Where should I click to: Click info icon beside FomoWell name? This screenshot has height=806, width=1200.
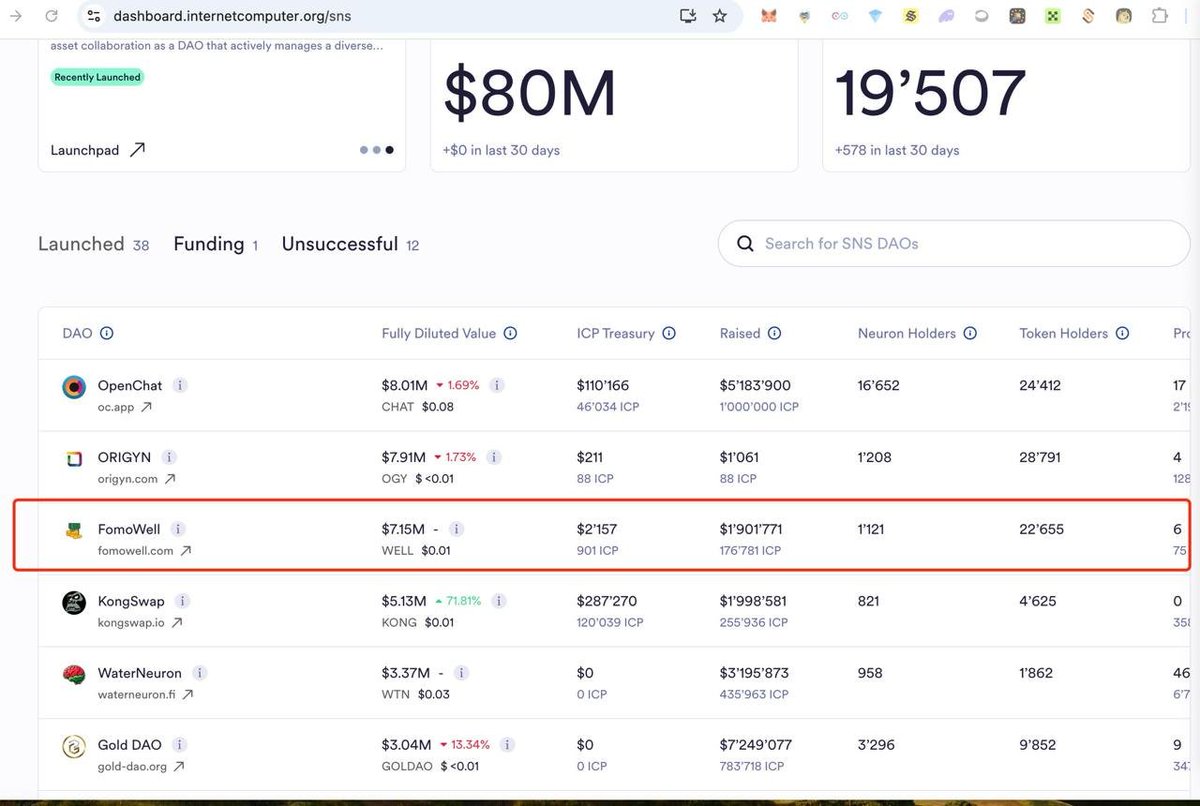tap(178, 529)
